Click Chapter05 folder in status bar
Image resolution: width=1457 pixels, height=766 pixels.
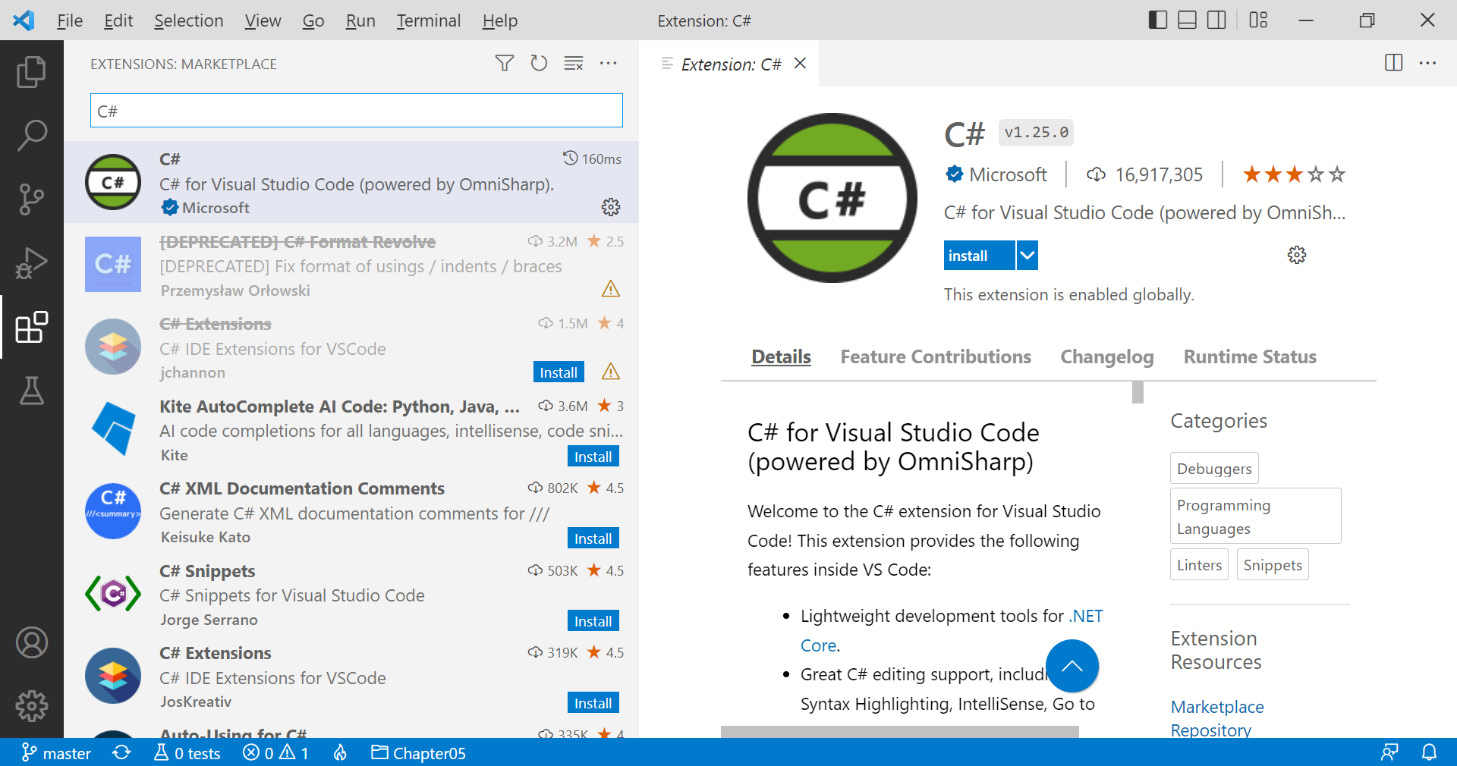point(418,753)
